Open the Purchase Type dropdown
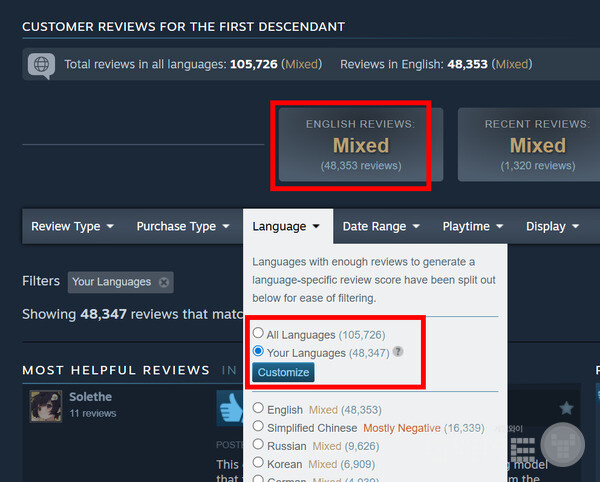 pyautogui.click(x=184, y=227)
